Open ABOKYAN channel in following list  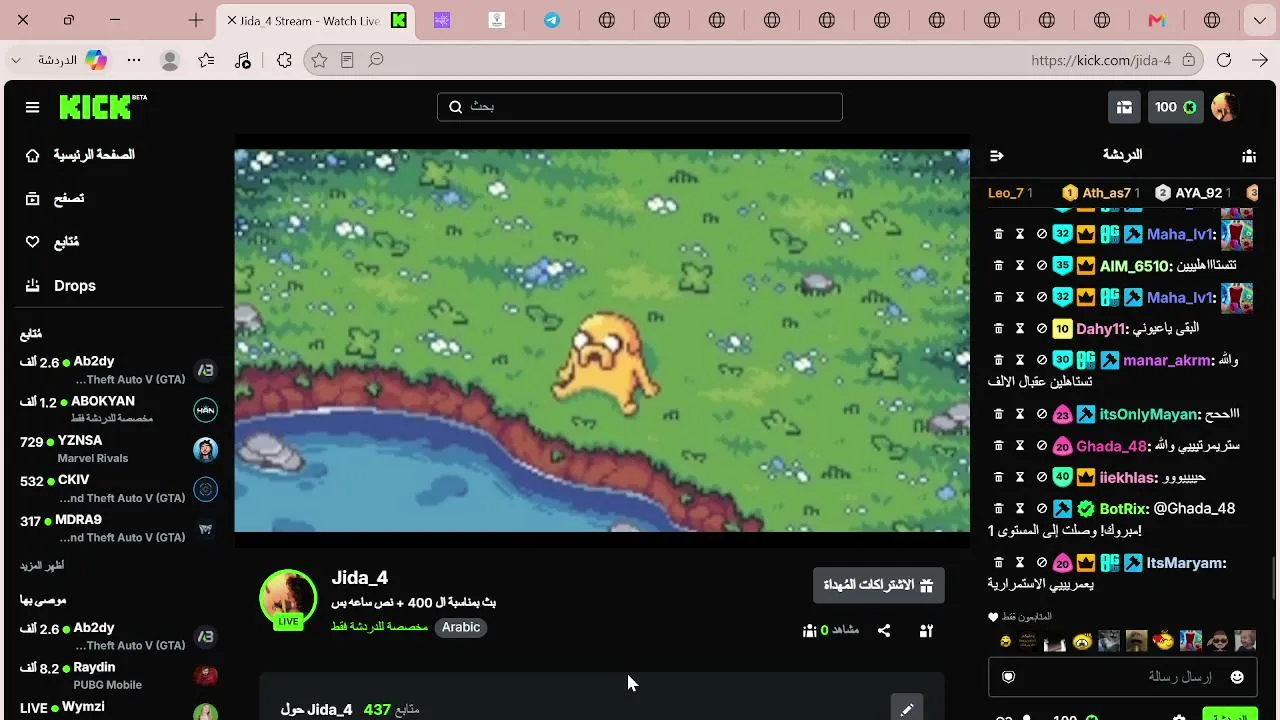(x=118, y=409)
